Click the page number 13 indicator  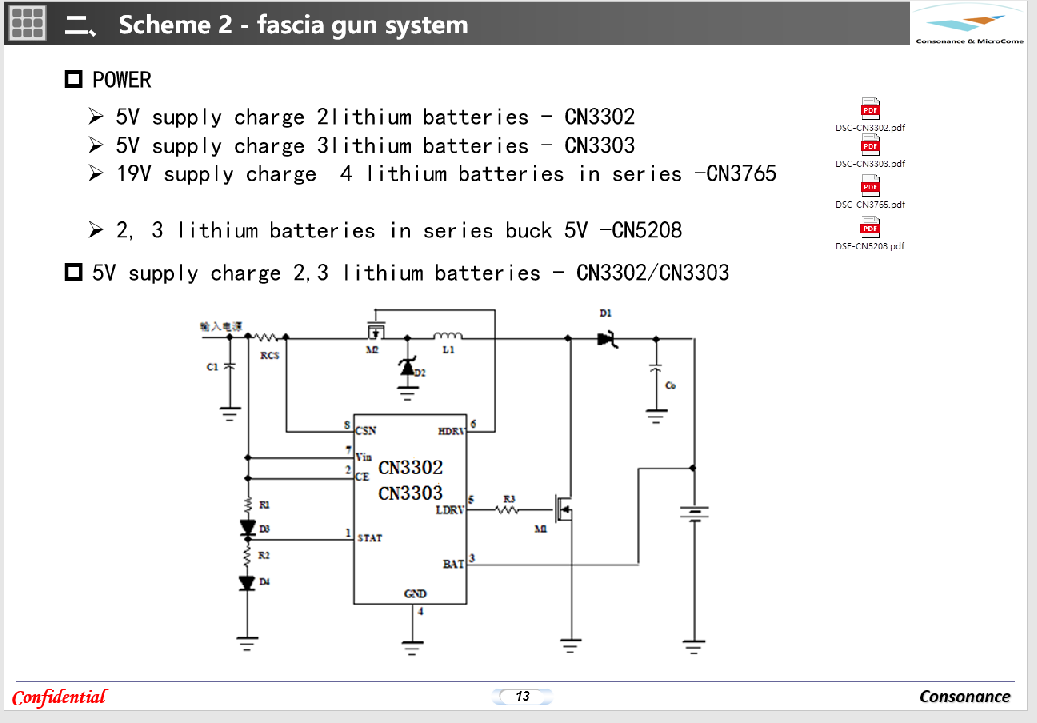coord(522,697)
